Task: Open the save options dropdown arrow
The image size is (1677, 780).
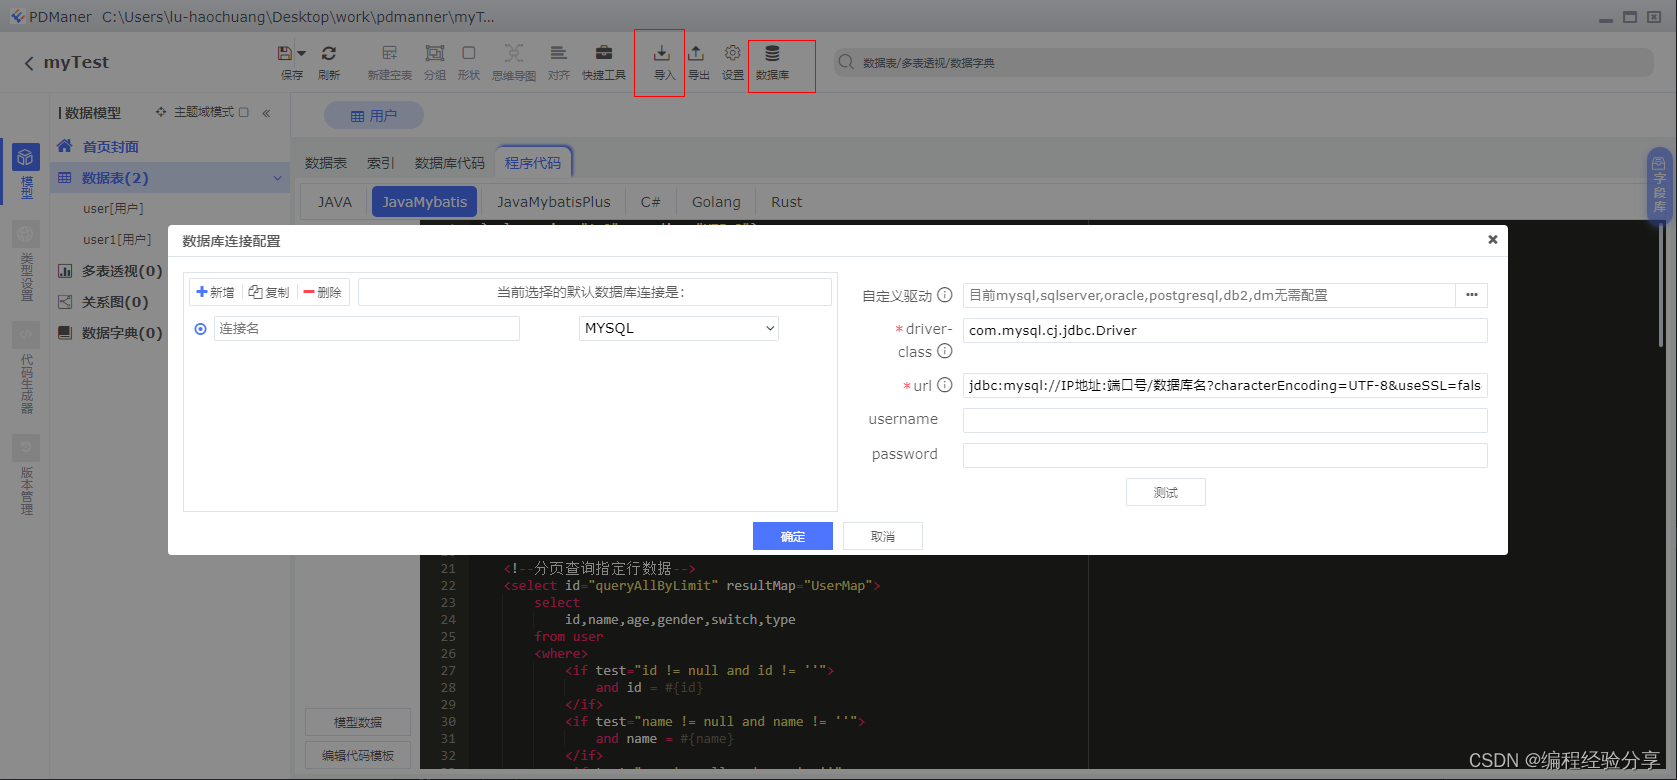Action: click(301, 54)
